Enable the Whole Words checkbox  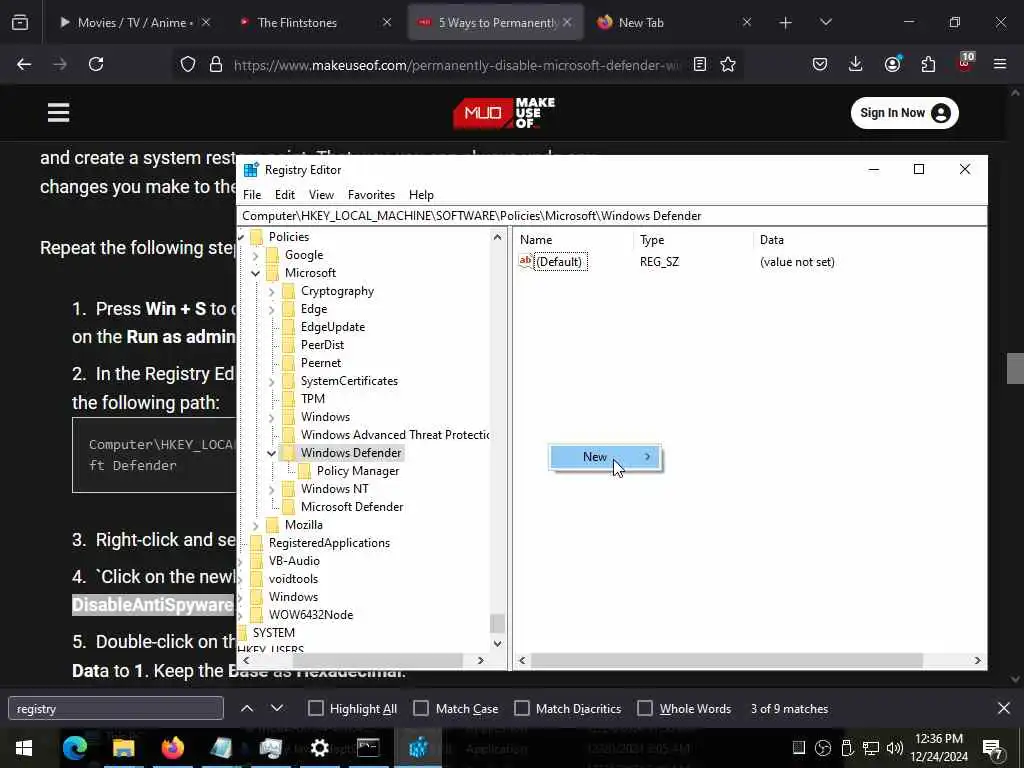click(x=645, y=709)
